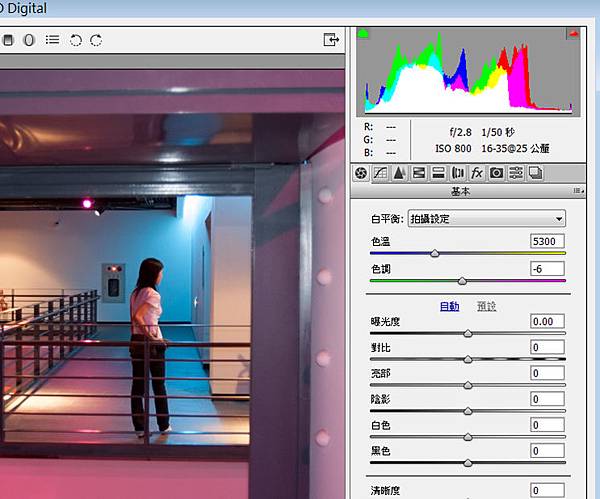Toggle shadow clipping warning in histogram

pos(363,34)
